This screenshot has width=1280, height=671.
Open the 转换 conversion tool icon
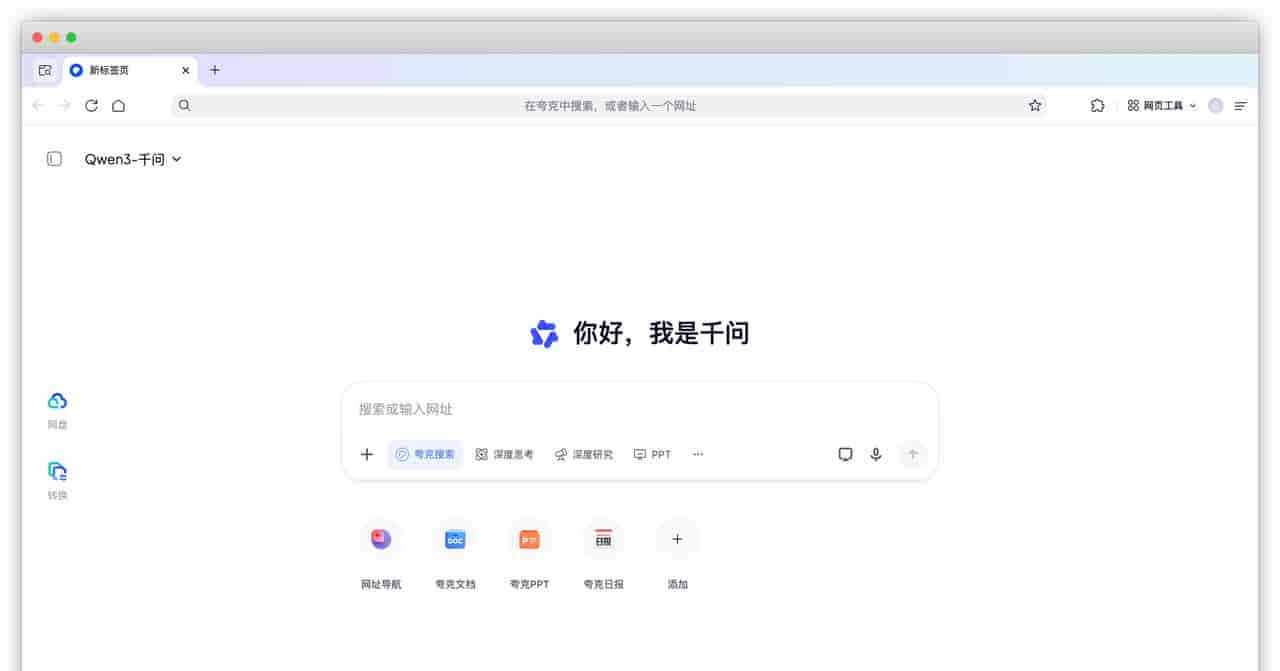point(57,479)
